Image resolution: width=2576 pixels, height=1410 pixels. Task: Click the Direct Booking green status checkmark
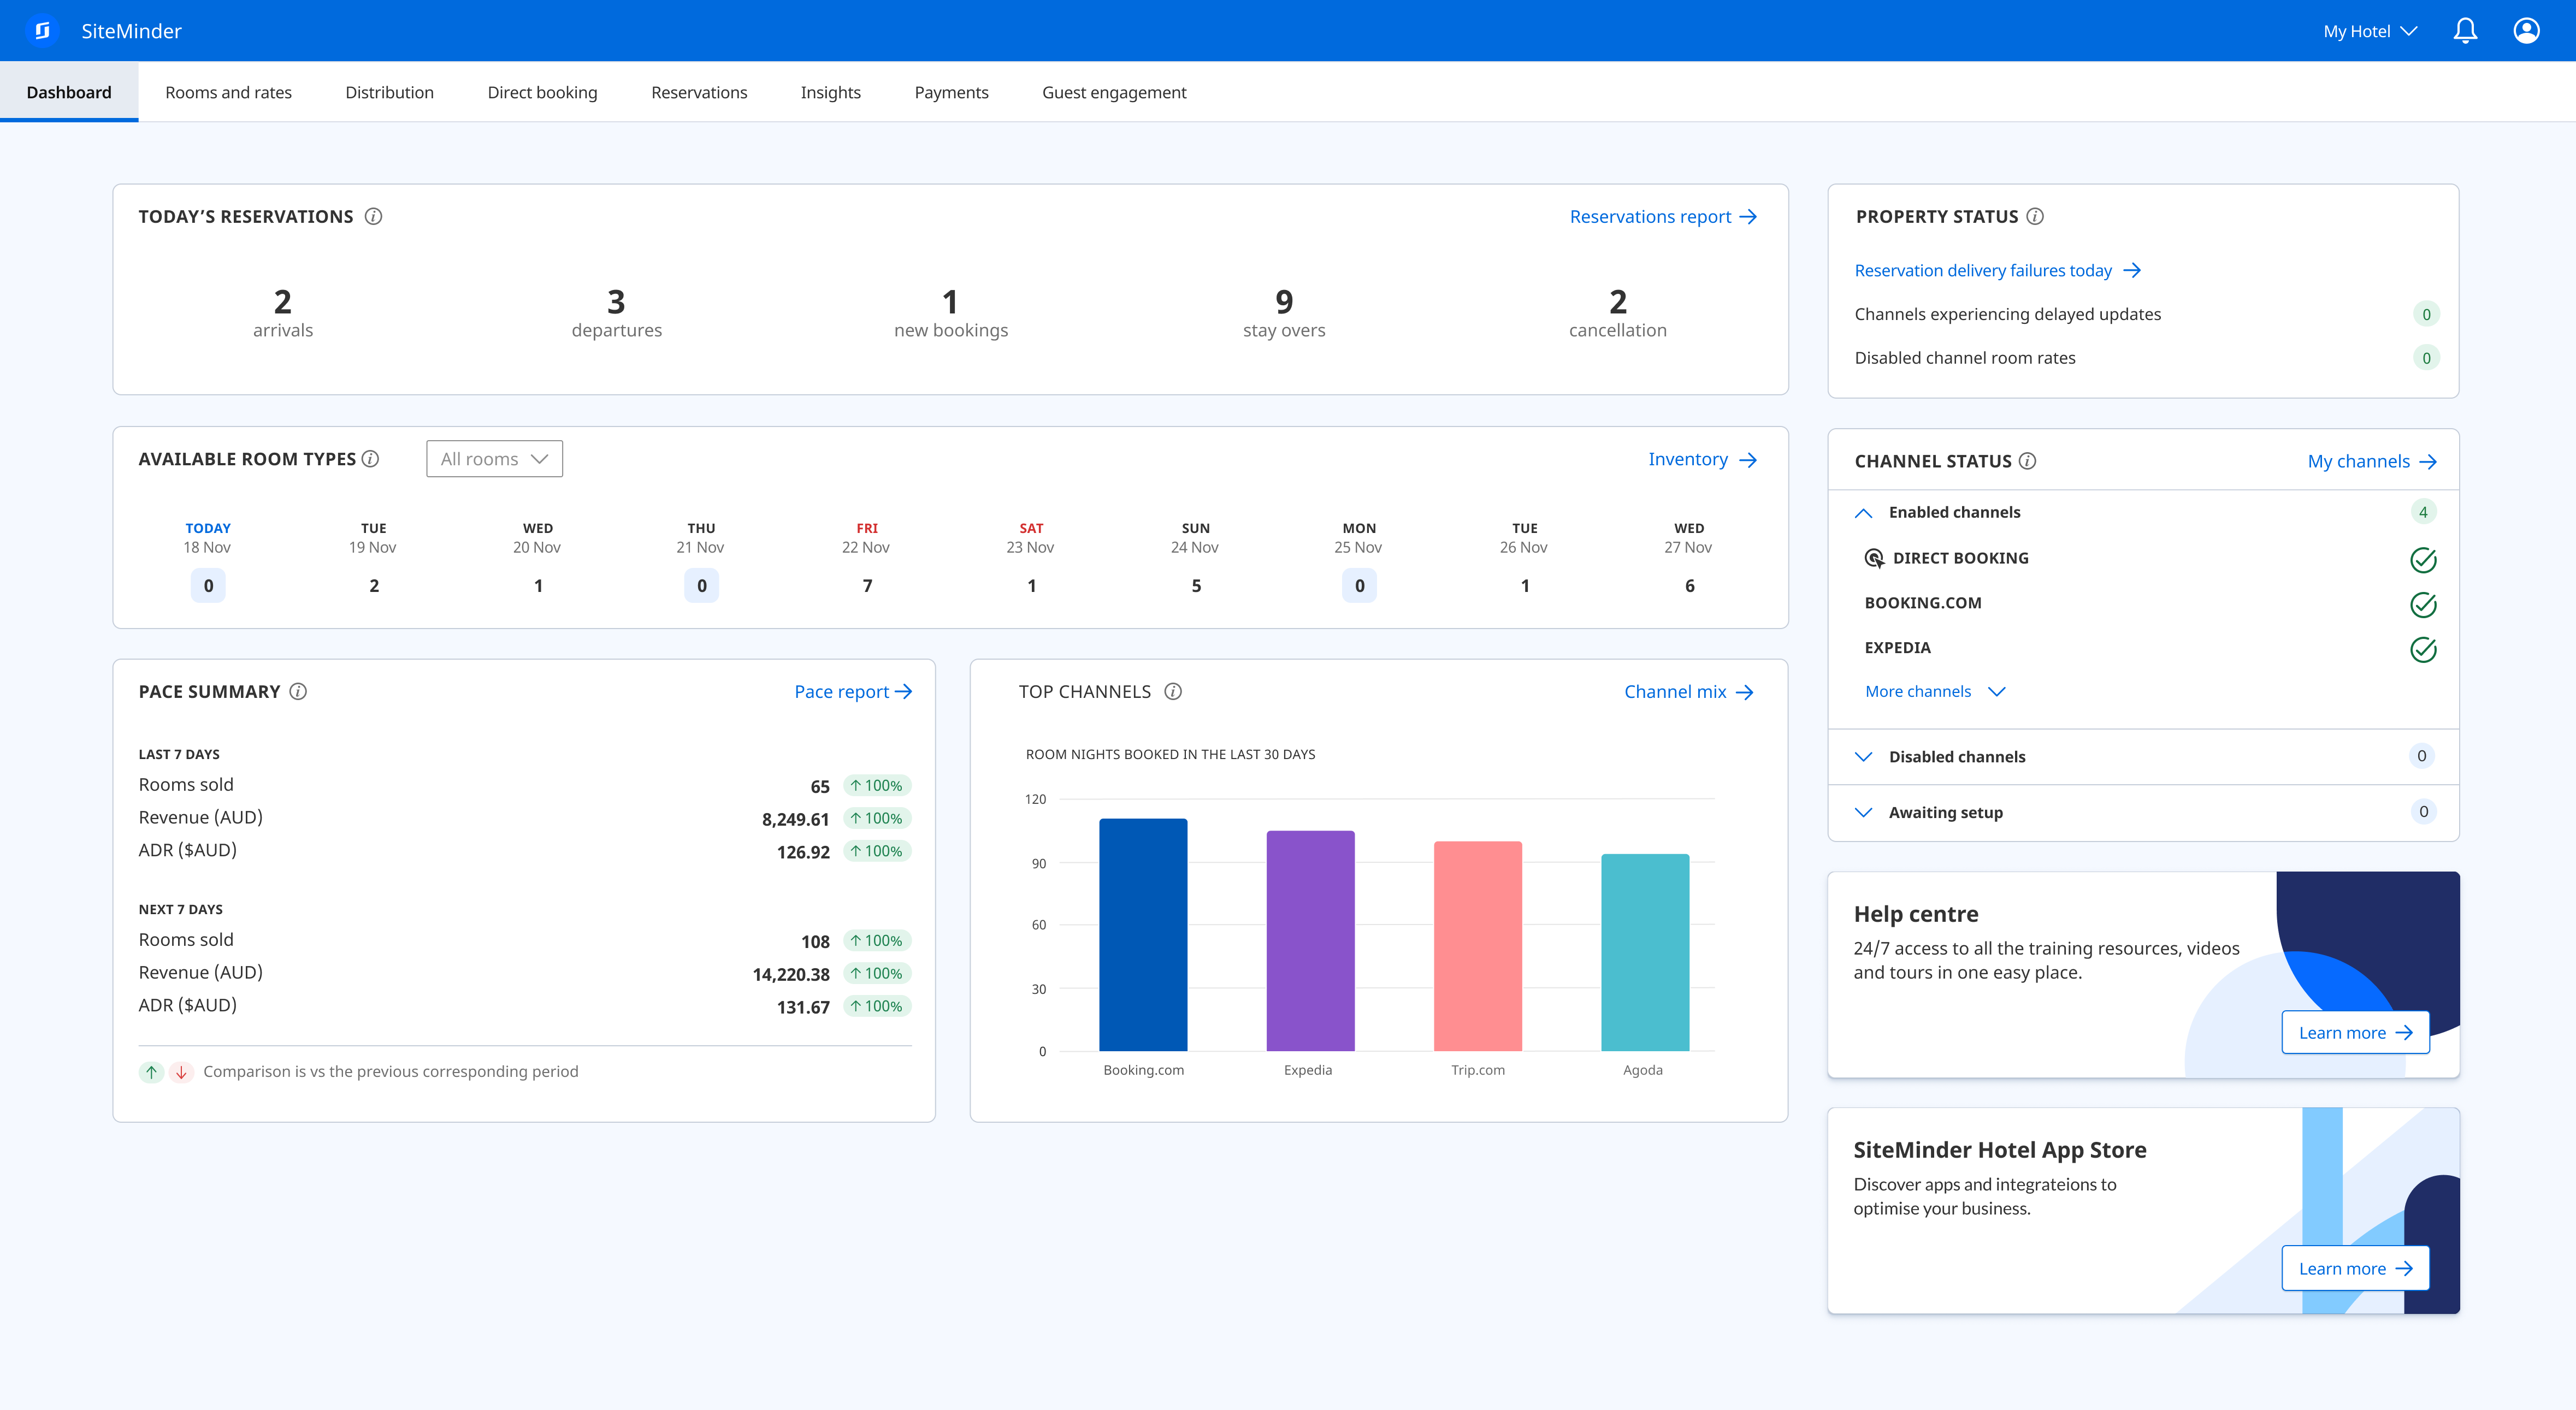tap(2423, 560)
